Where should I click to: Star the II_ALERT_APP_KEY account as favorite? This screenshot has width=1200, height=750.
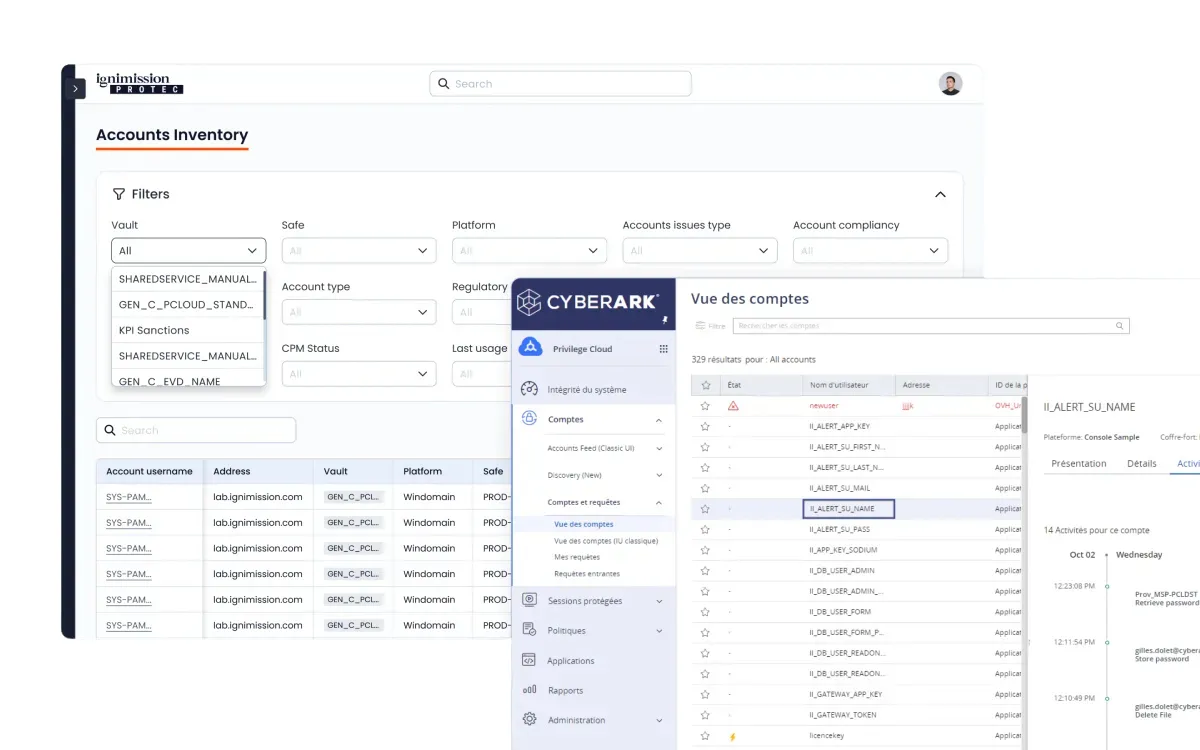705,426
